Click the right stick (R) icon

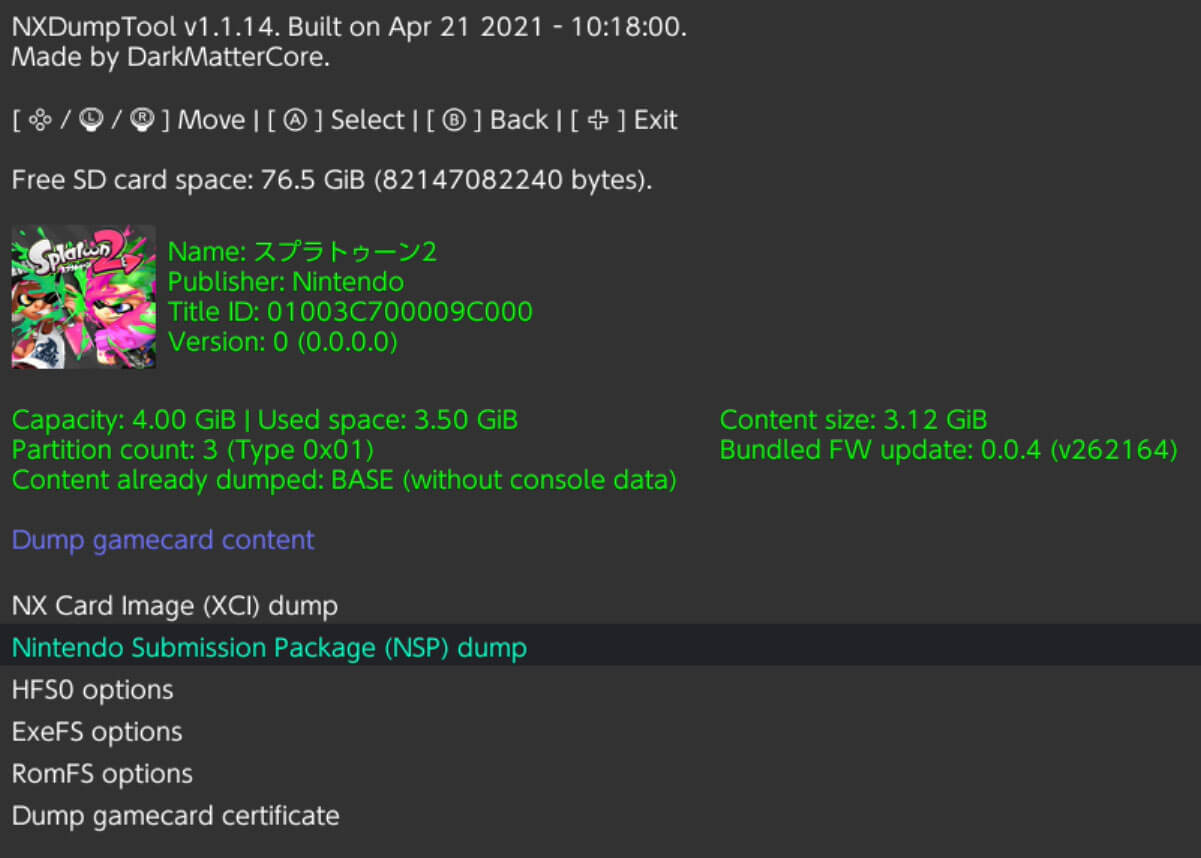tap(143, 121)
